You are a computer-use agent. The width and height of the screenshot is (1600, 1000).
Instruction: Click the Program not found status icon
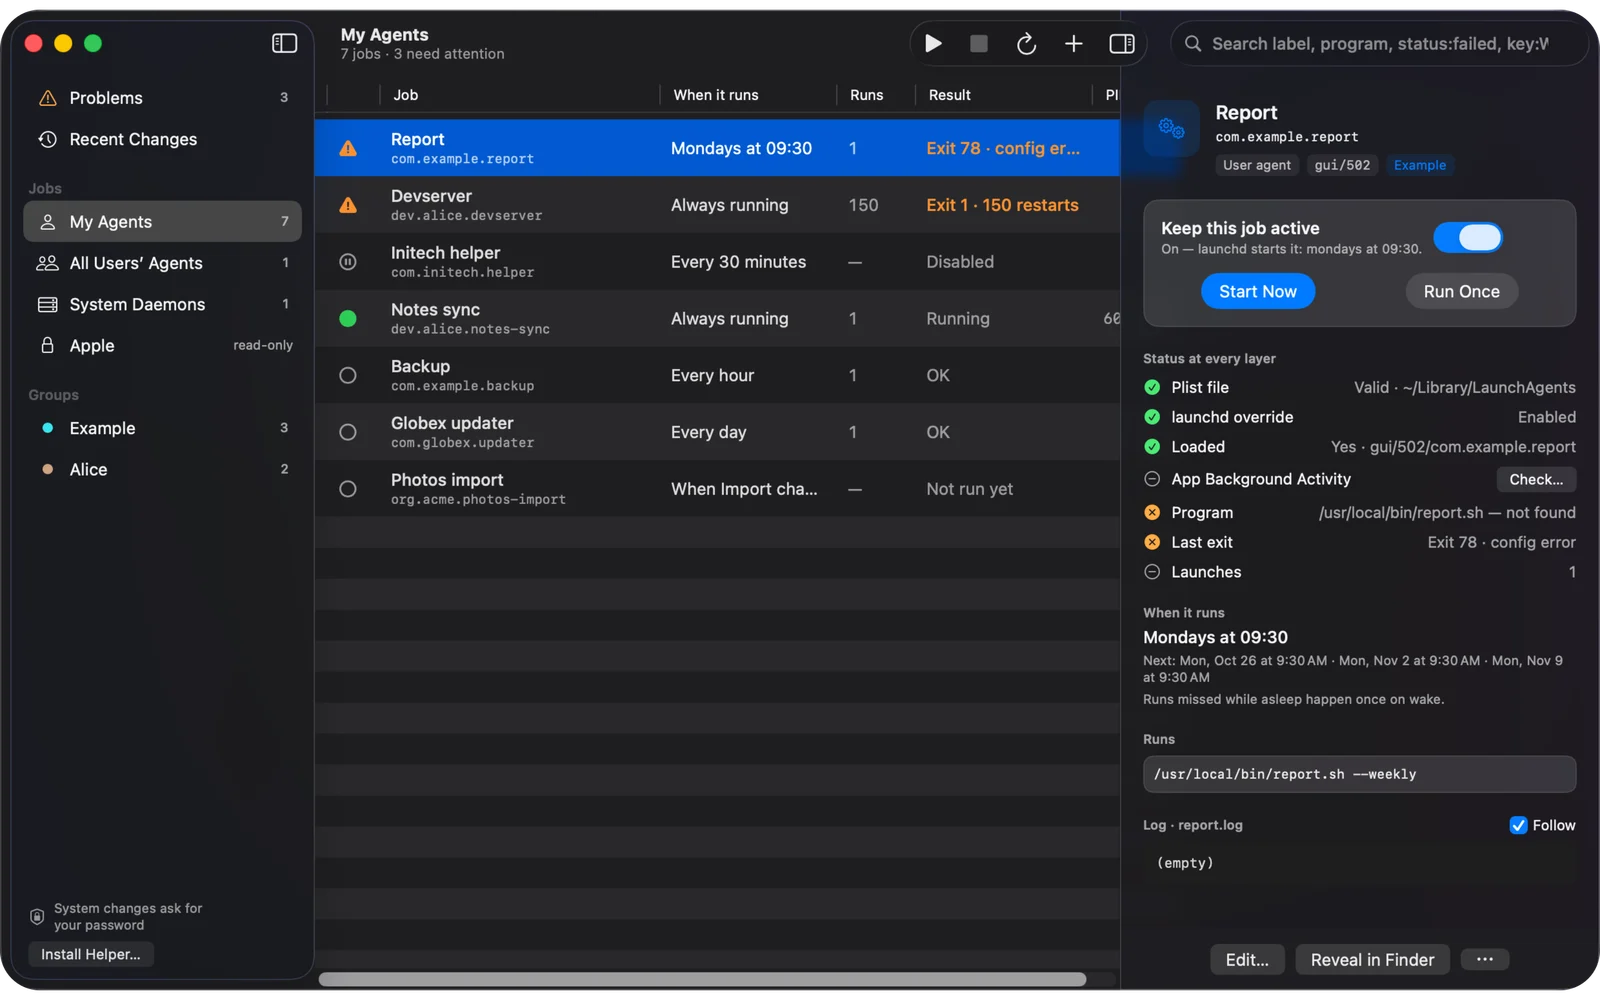(1152, 513)
